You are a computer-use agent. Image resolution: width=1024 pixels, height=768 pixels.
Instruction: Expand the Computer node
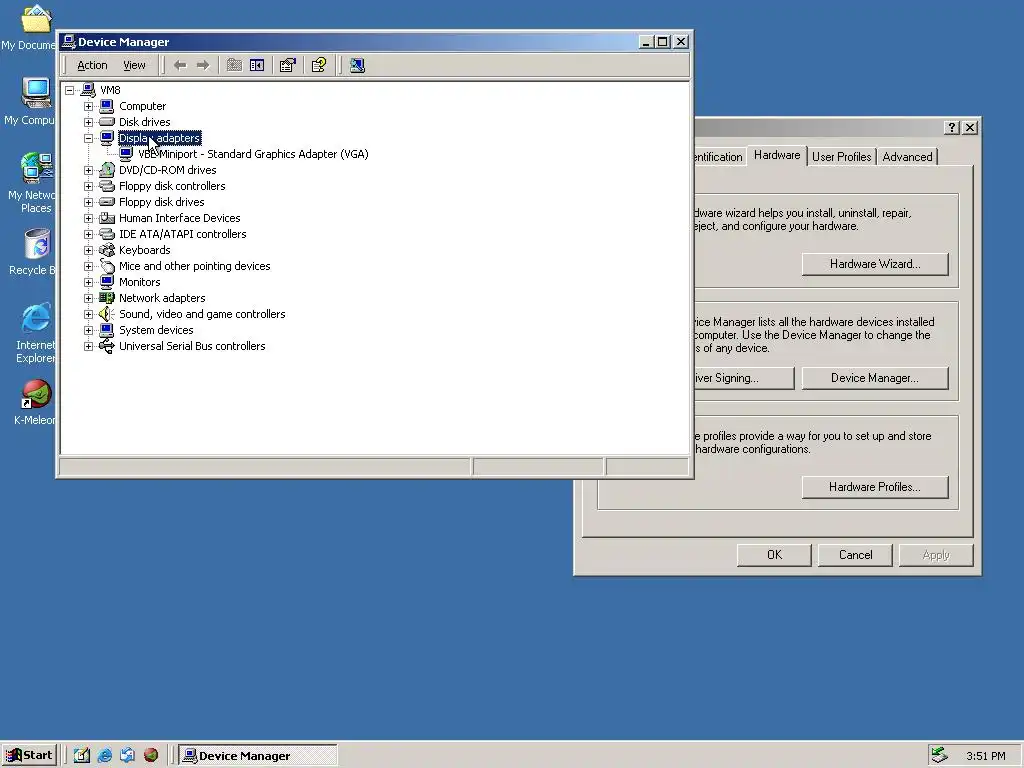[88, 106]
